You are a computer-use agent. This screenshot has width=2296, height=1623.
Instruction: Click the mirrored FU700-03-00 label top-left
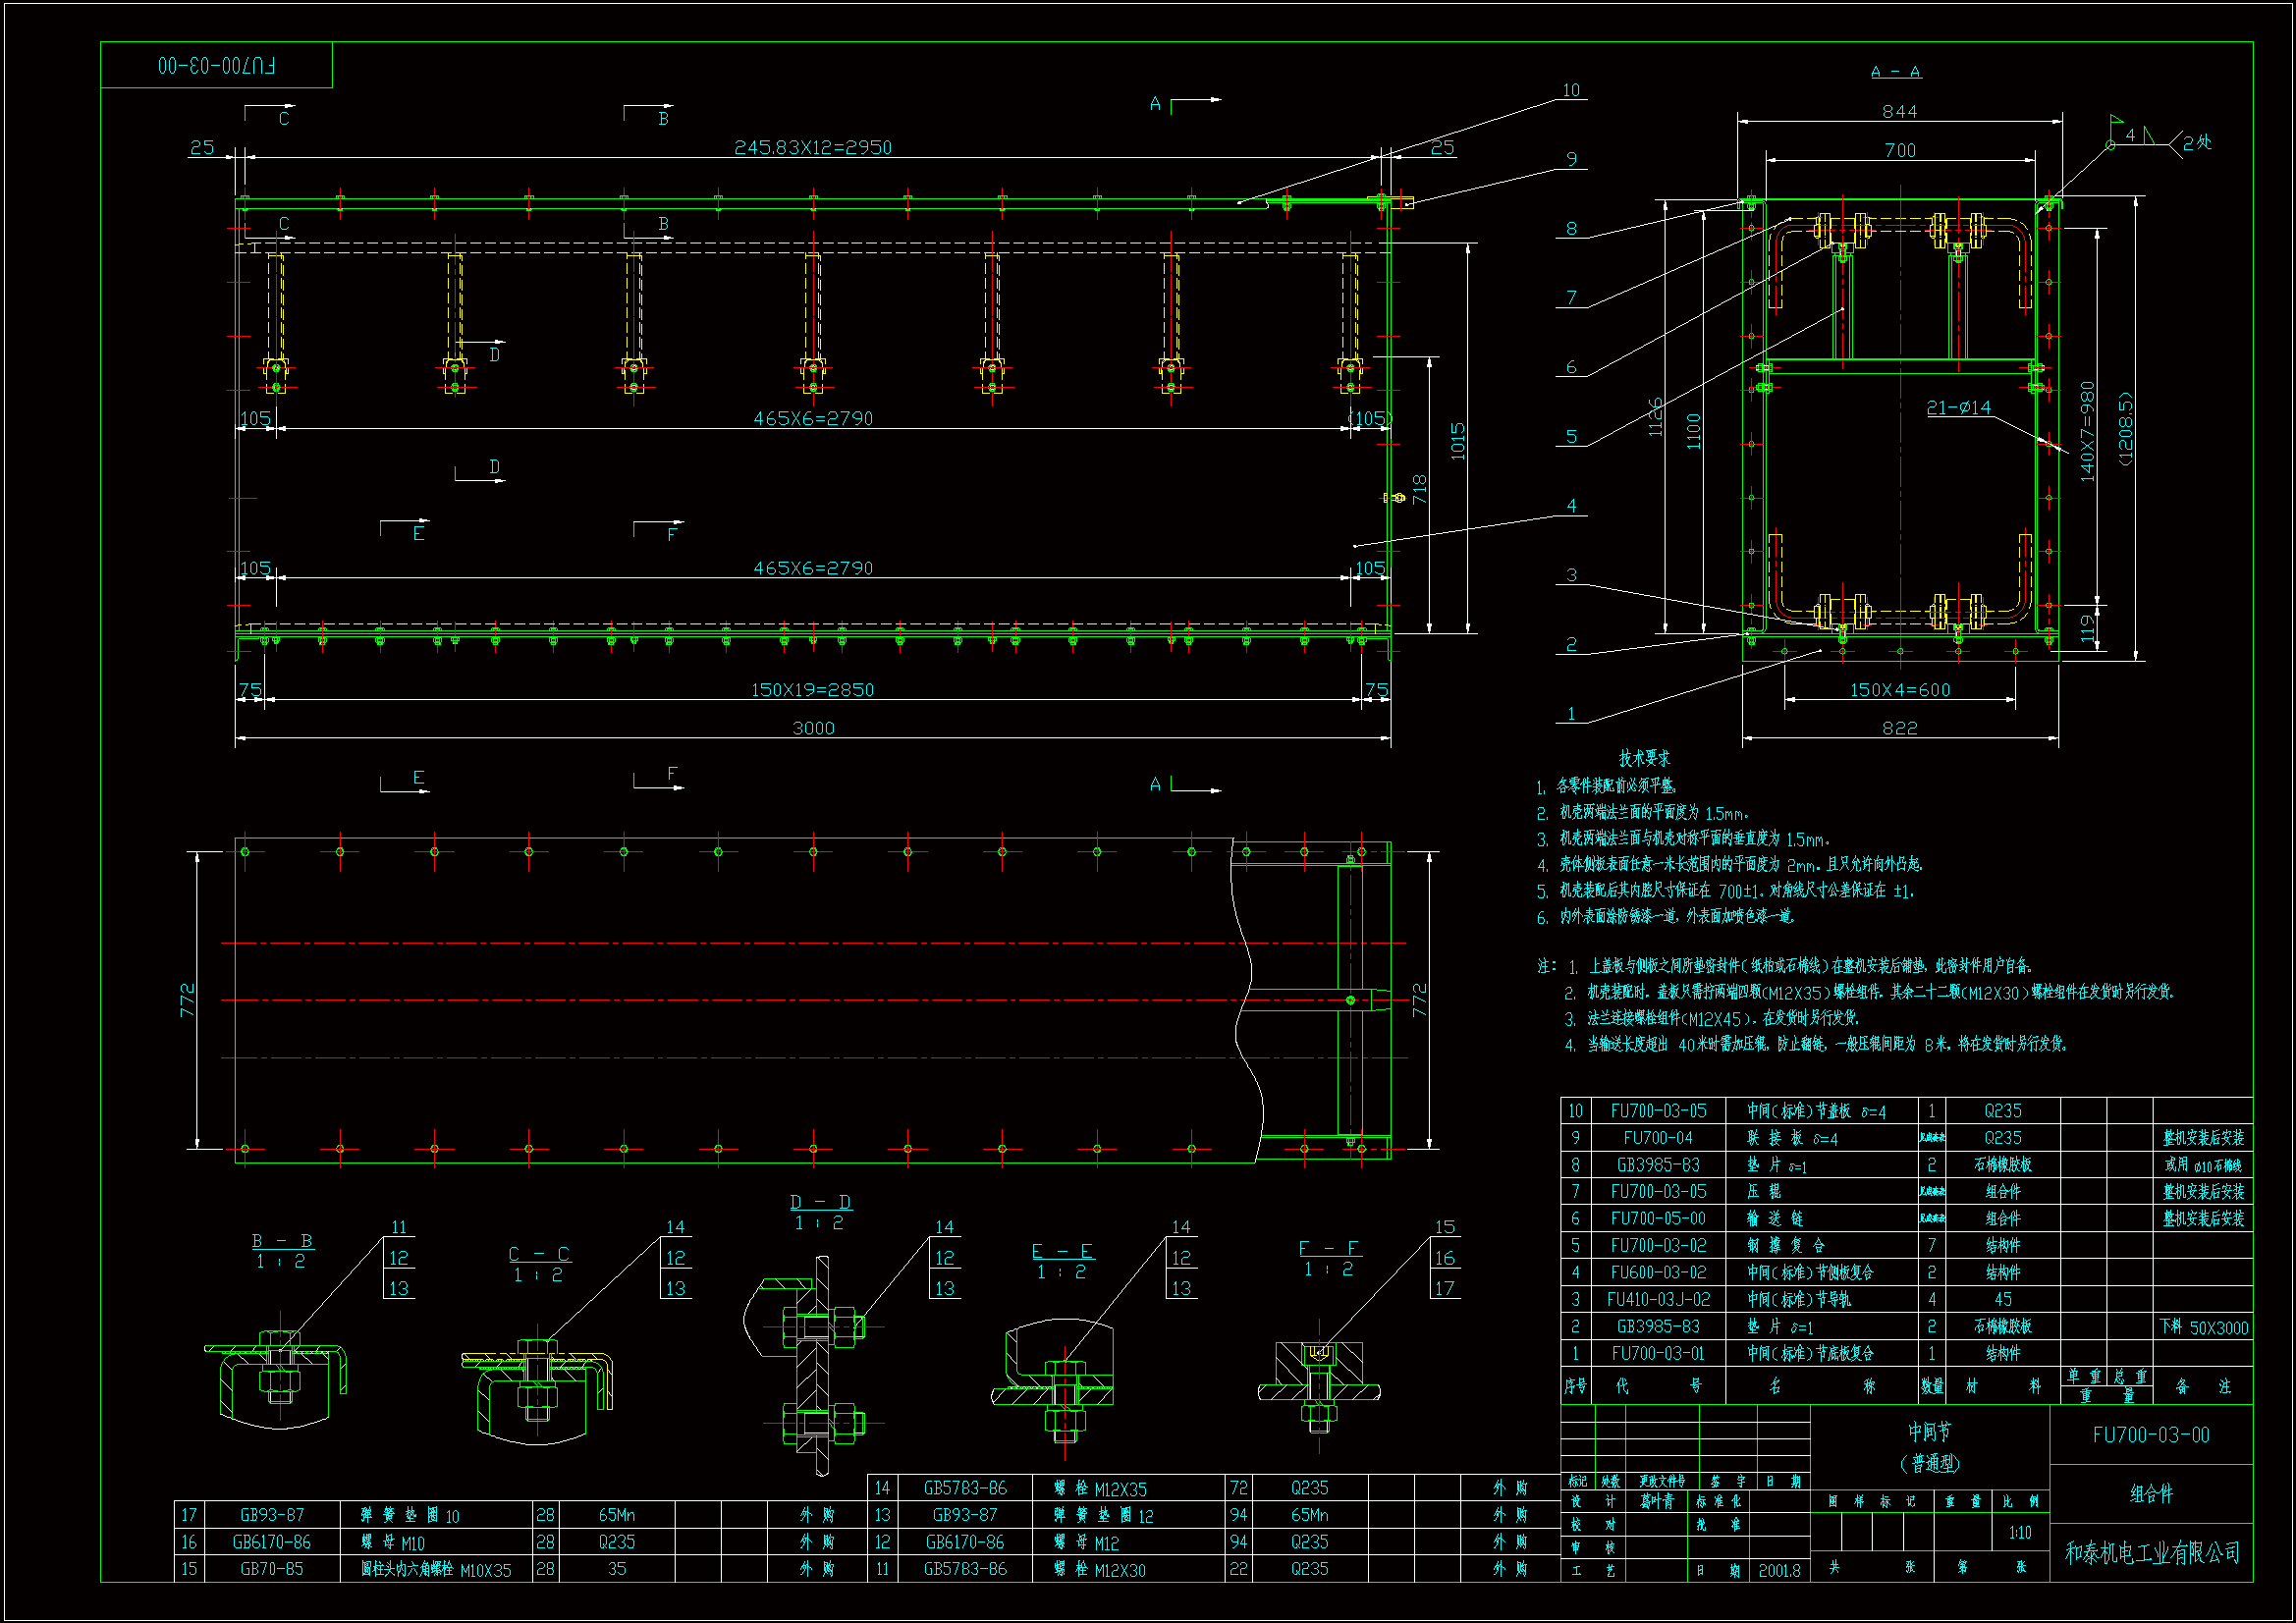coord(216,66)
